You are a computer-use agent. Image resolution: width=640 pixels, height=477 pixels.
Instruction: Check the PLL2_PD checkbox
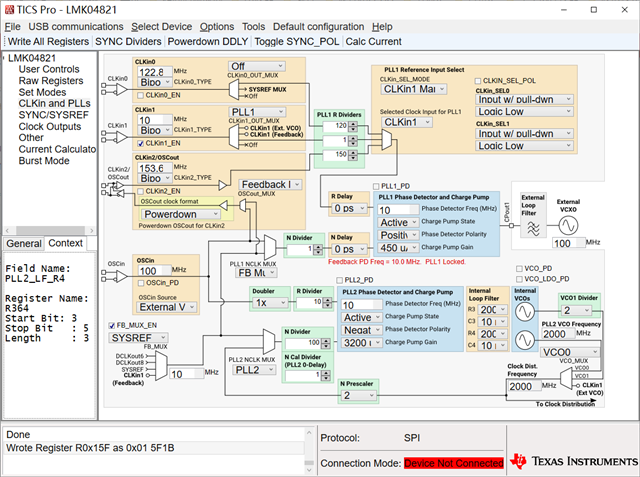pos(339,280)
